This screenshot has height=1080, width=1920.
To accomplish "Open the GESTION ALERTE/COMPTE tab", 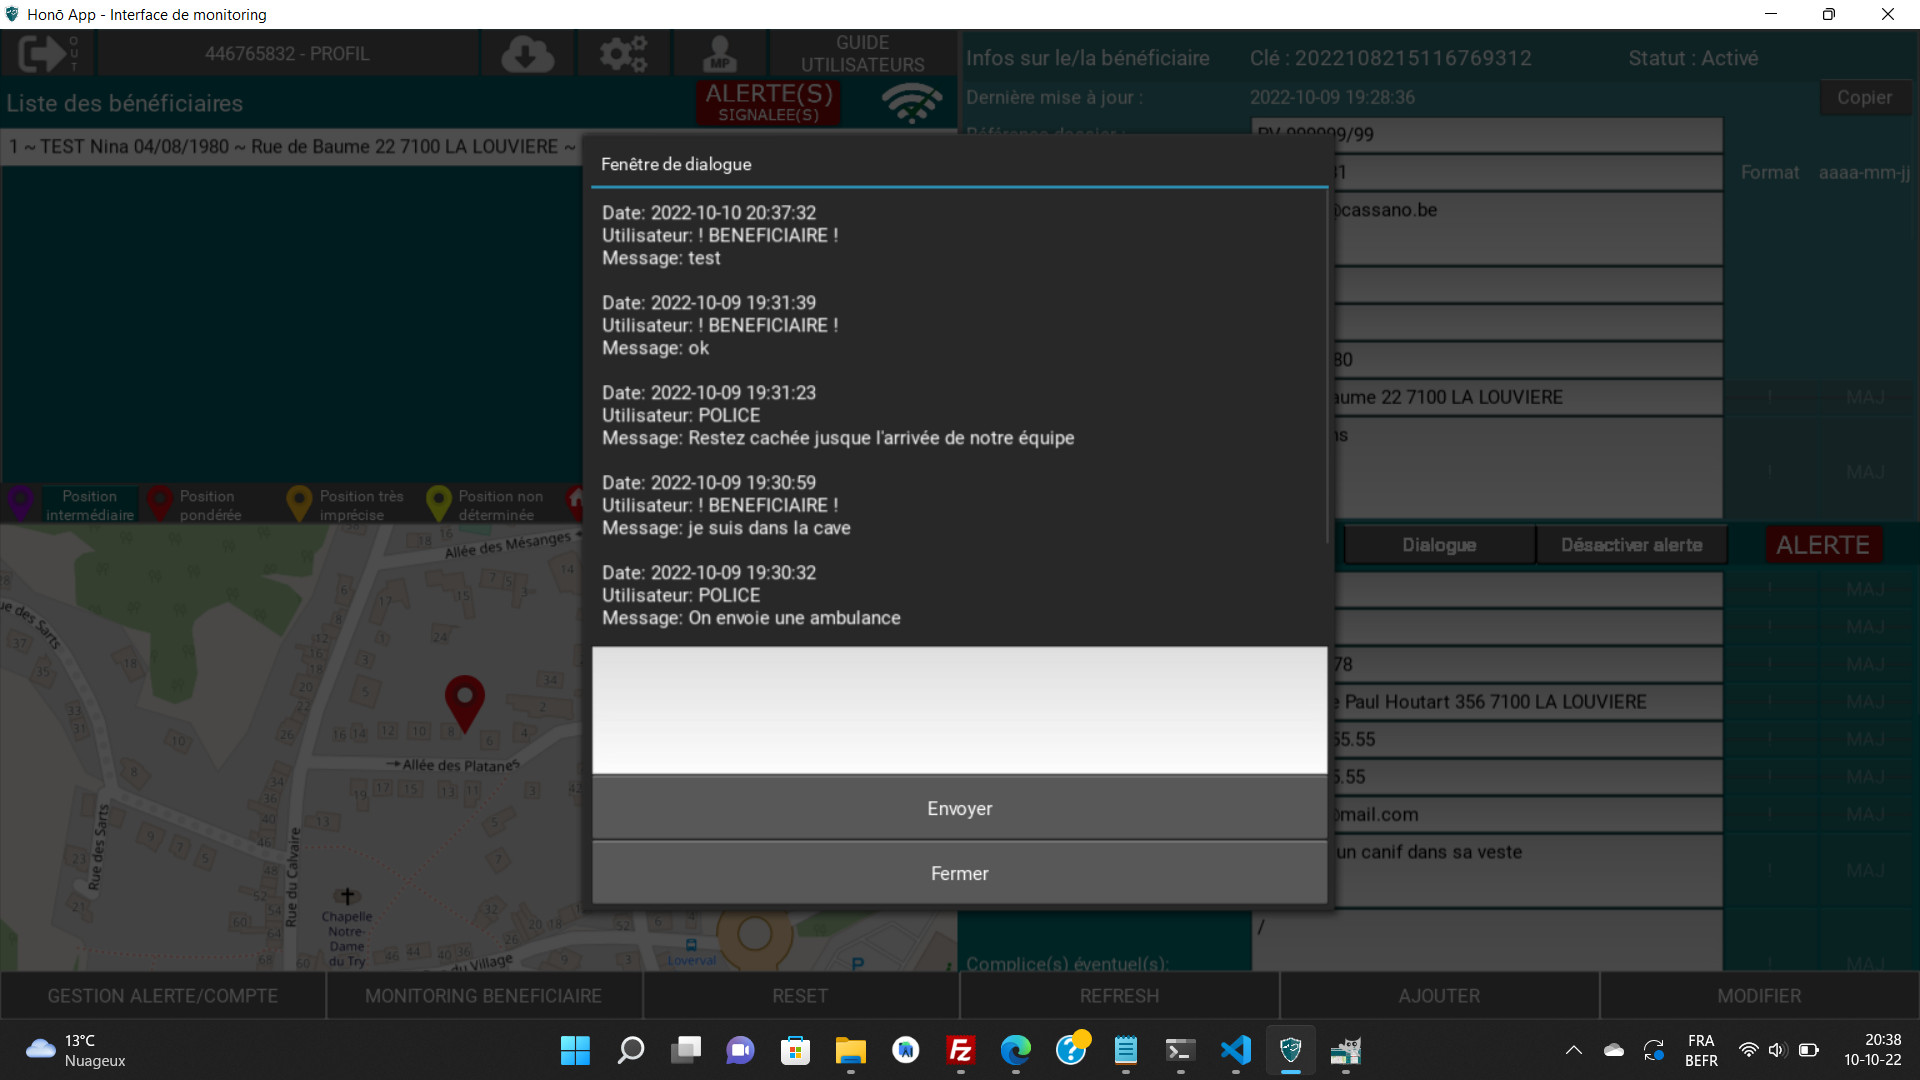I will coord(163,996).
